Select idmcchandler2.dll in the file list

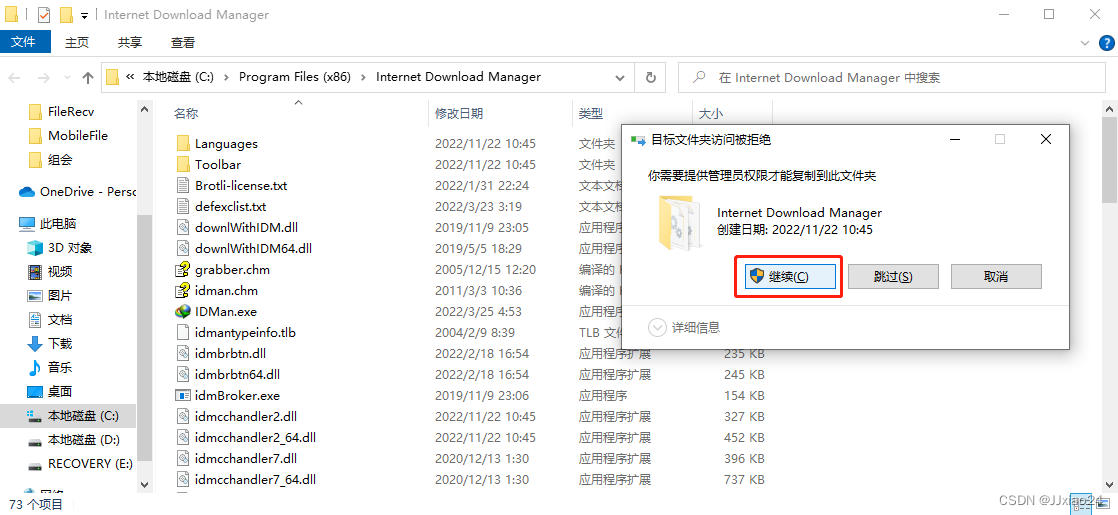[246, 417]
